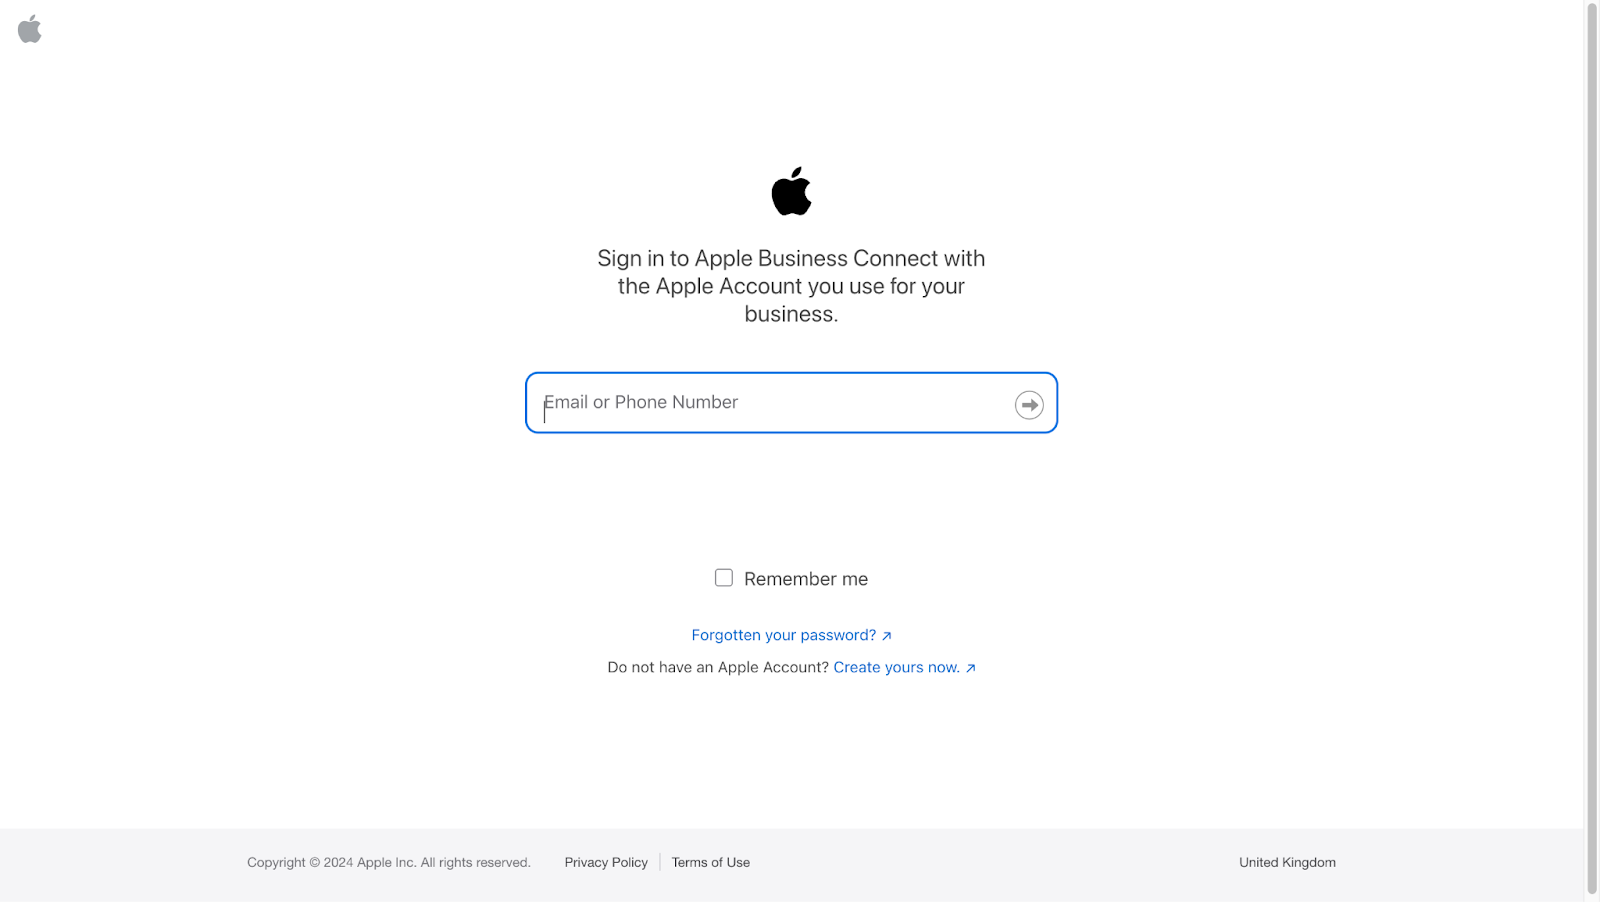This screenshot has width=1600, height=902.
Task: Click the large centered Apple logo
Action: click(791, 191)
